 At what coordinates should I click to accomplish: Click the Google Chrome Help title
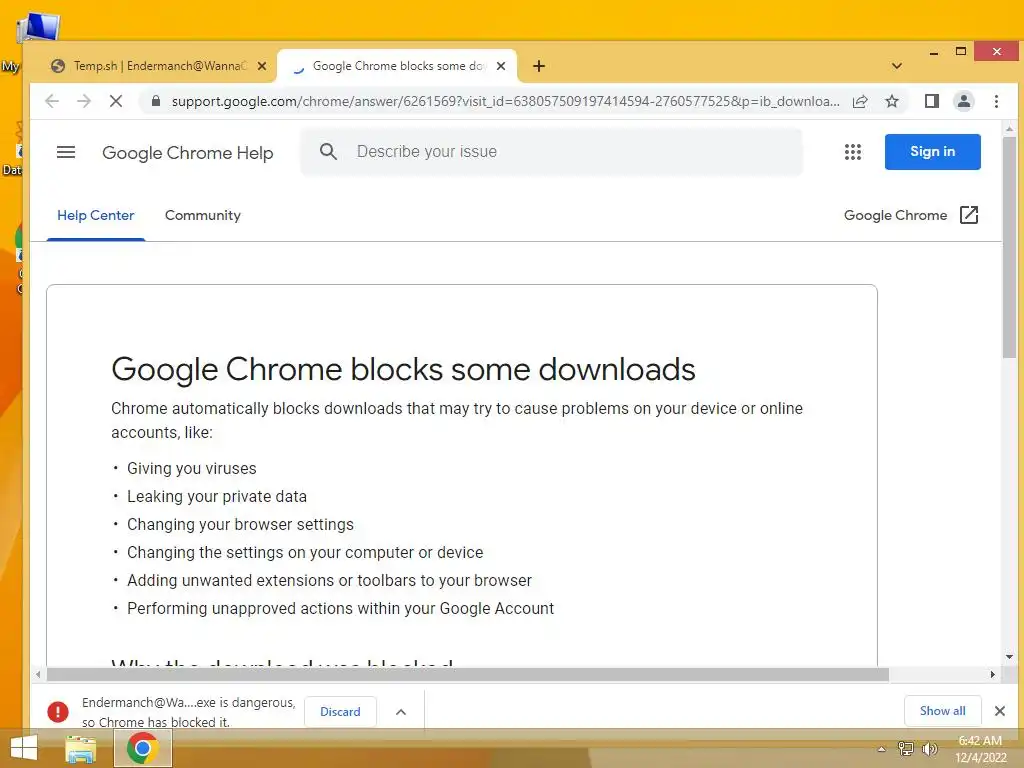click(187, 153)
